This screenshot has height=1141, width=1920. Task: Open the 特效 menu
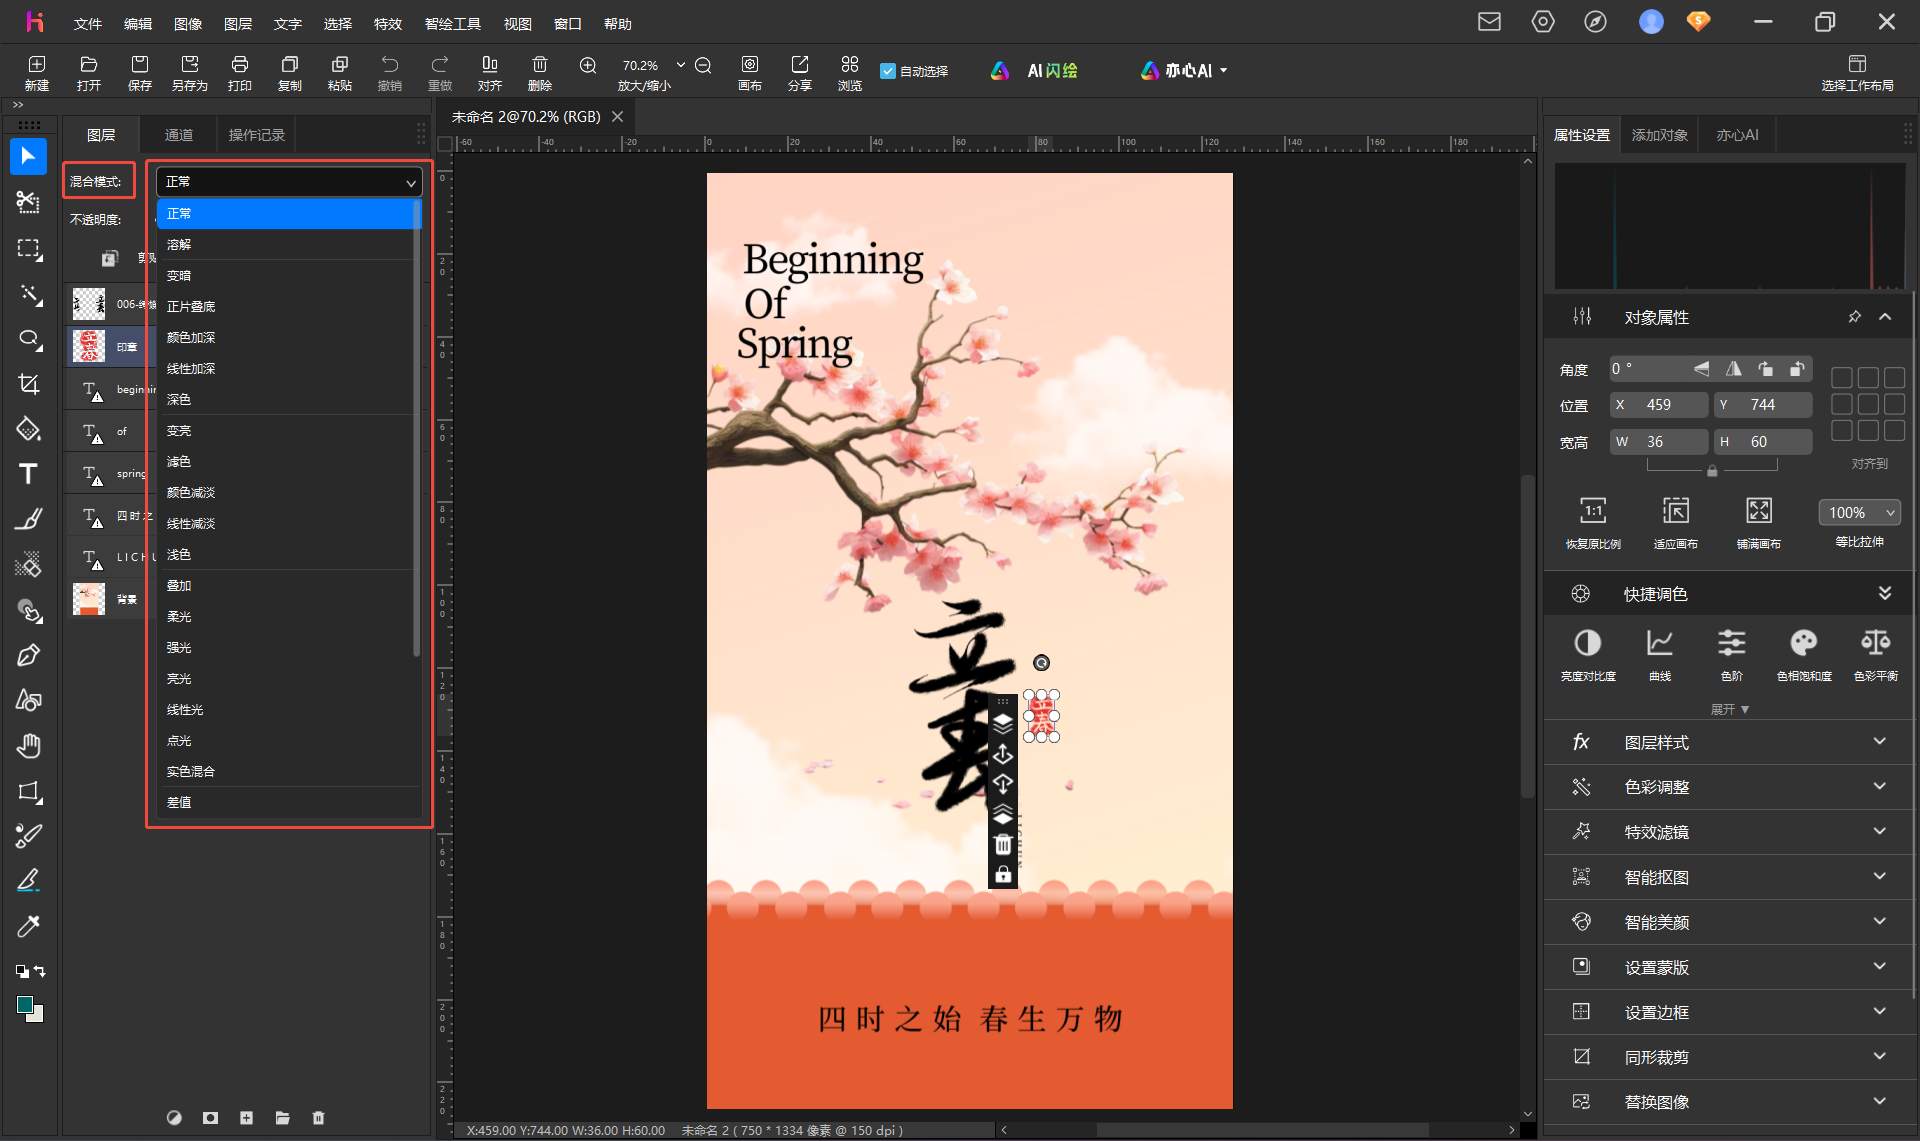(388, 24)
